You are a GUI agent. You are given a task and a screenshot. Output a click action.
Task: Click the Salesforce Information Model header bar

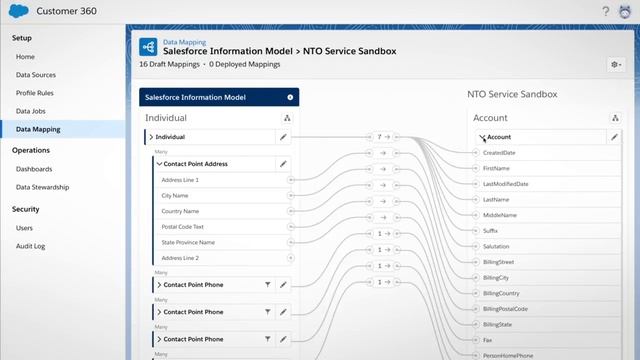pos(219,97)
